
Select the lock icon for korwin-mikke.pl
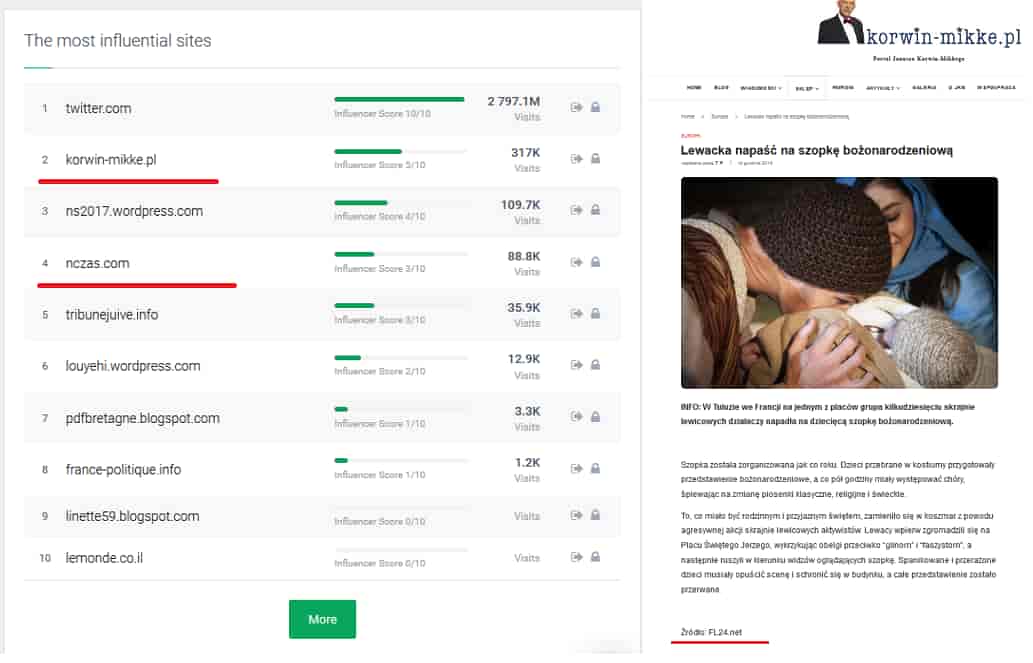(595, 158)
